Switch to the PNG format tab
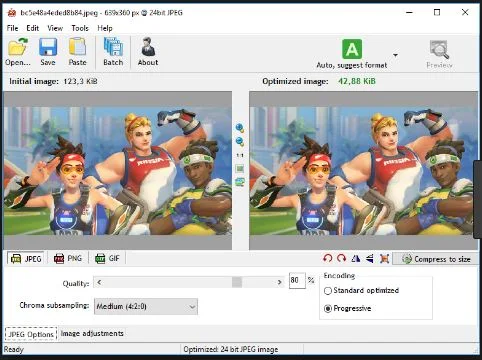 point(68,259)
